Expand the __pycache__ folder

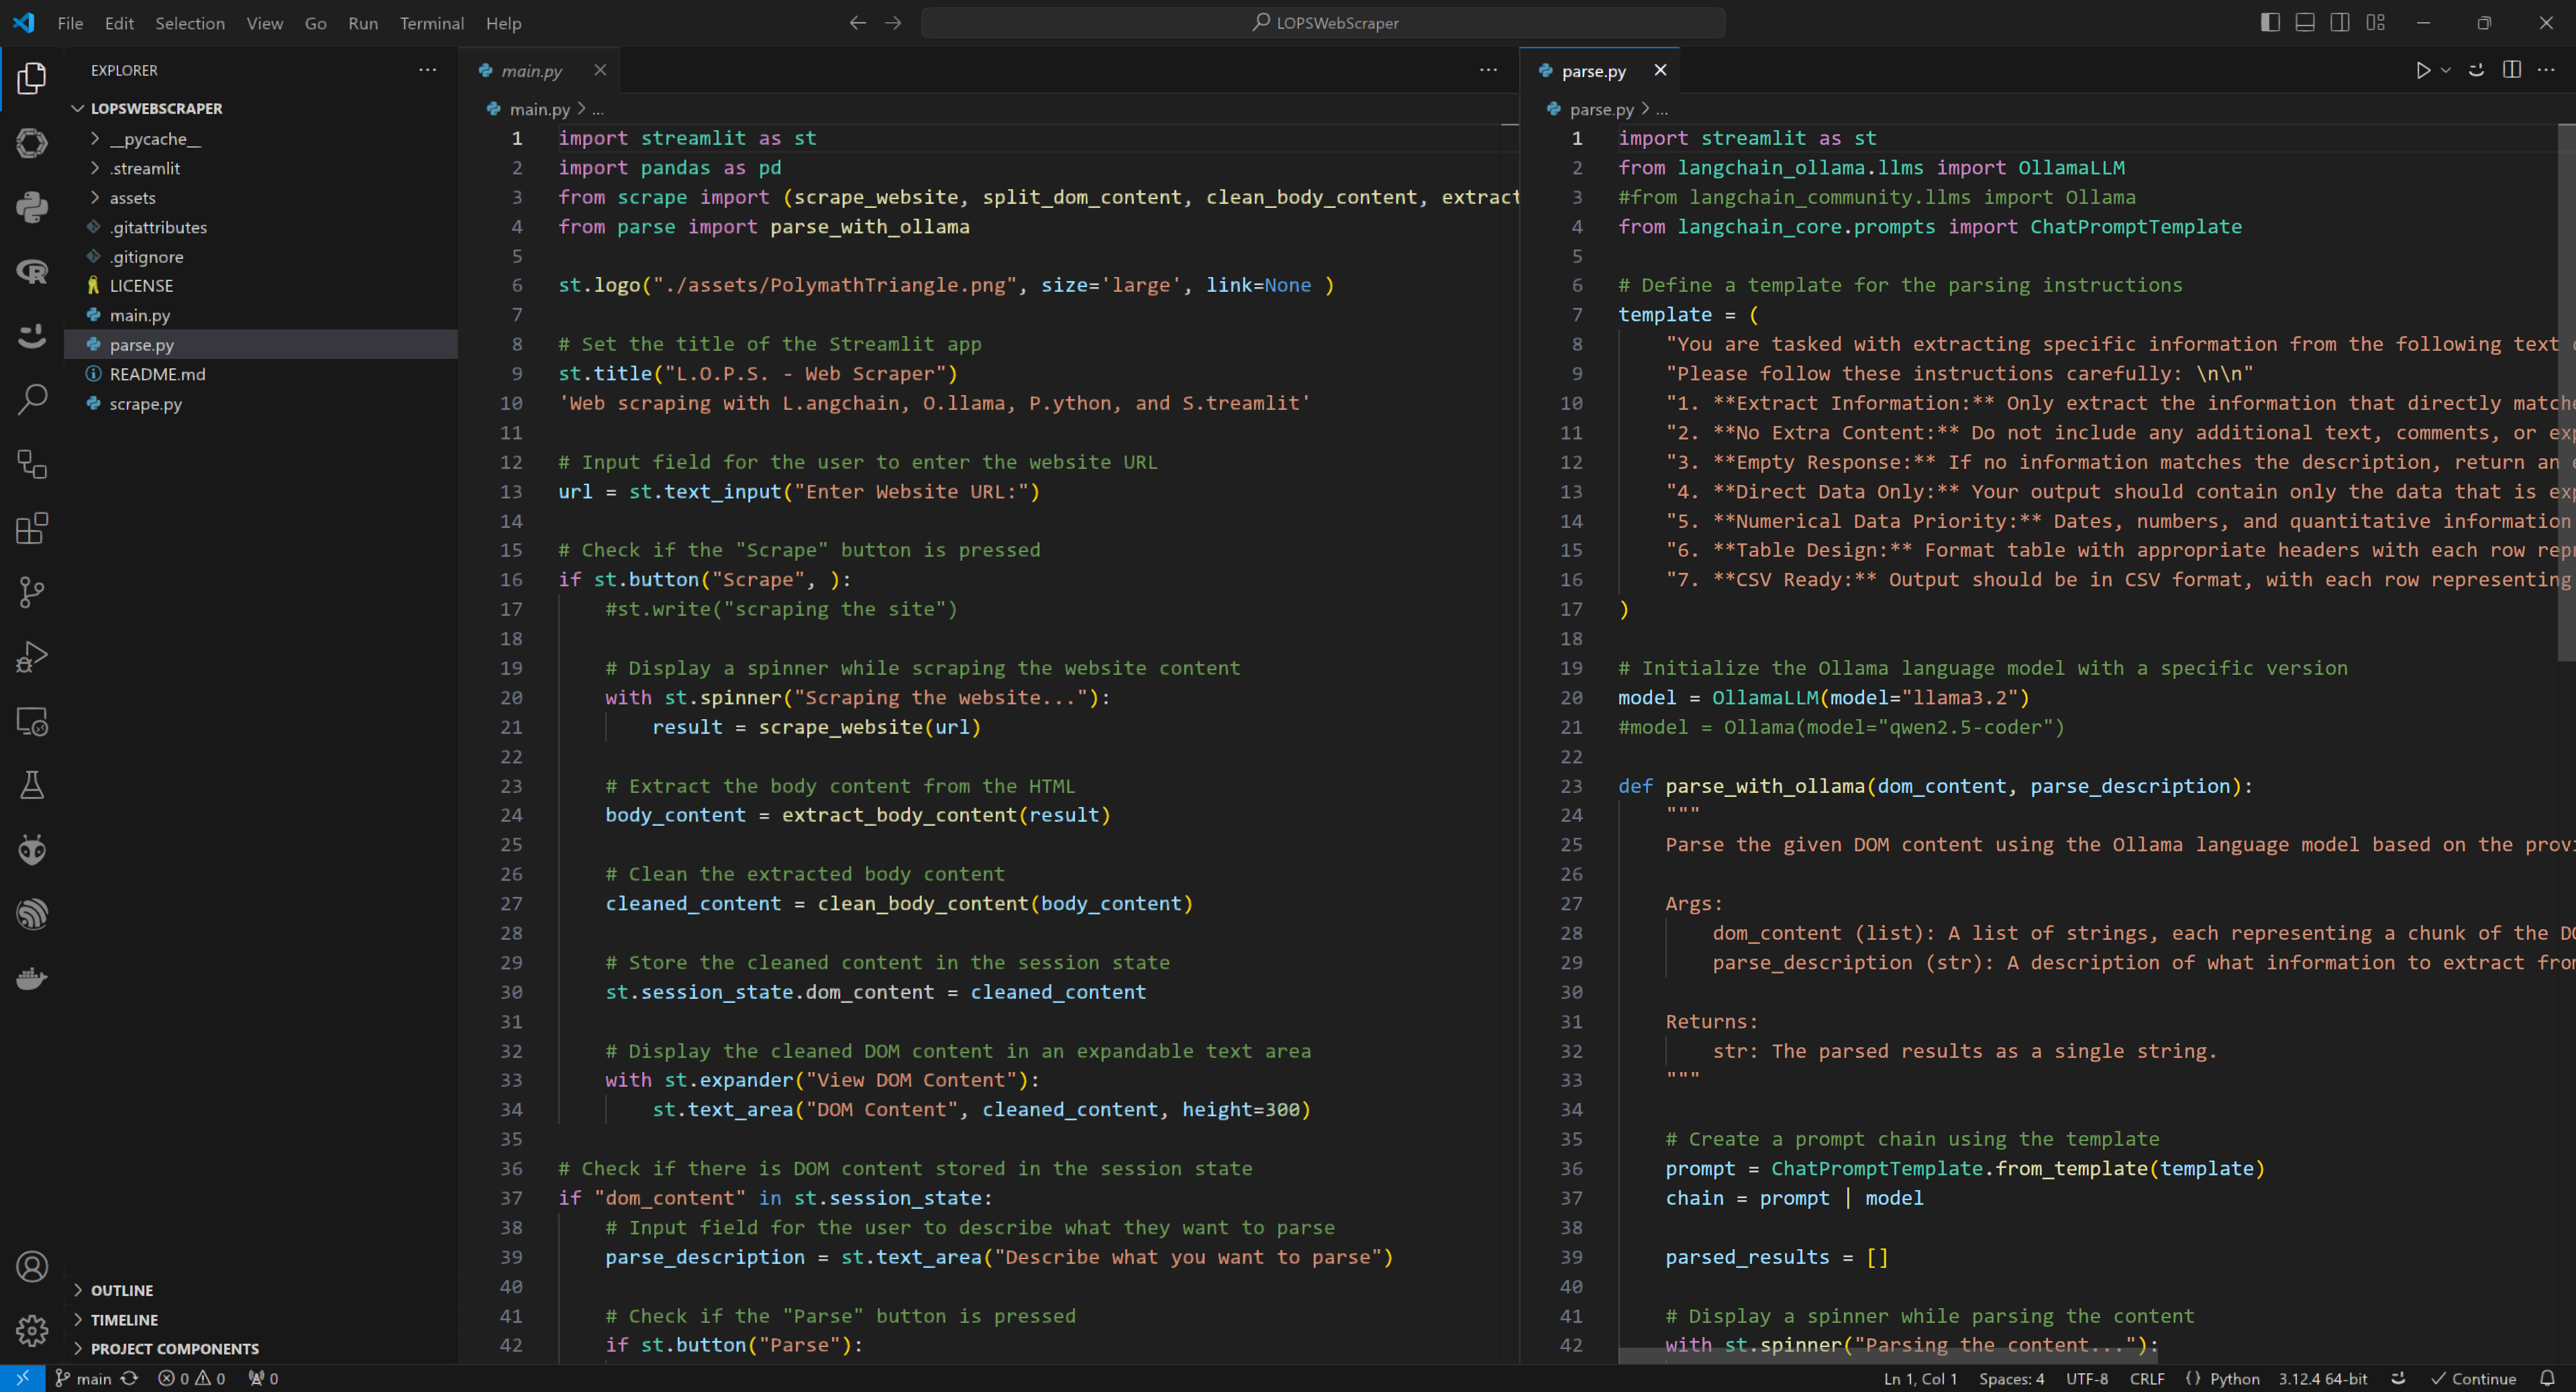tap(261, 139)
